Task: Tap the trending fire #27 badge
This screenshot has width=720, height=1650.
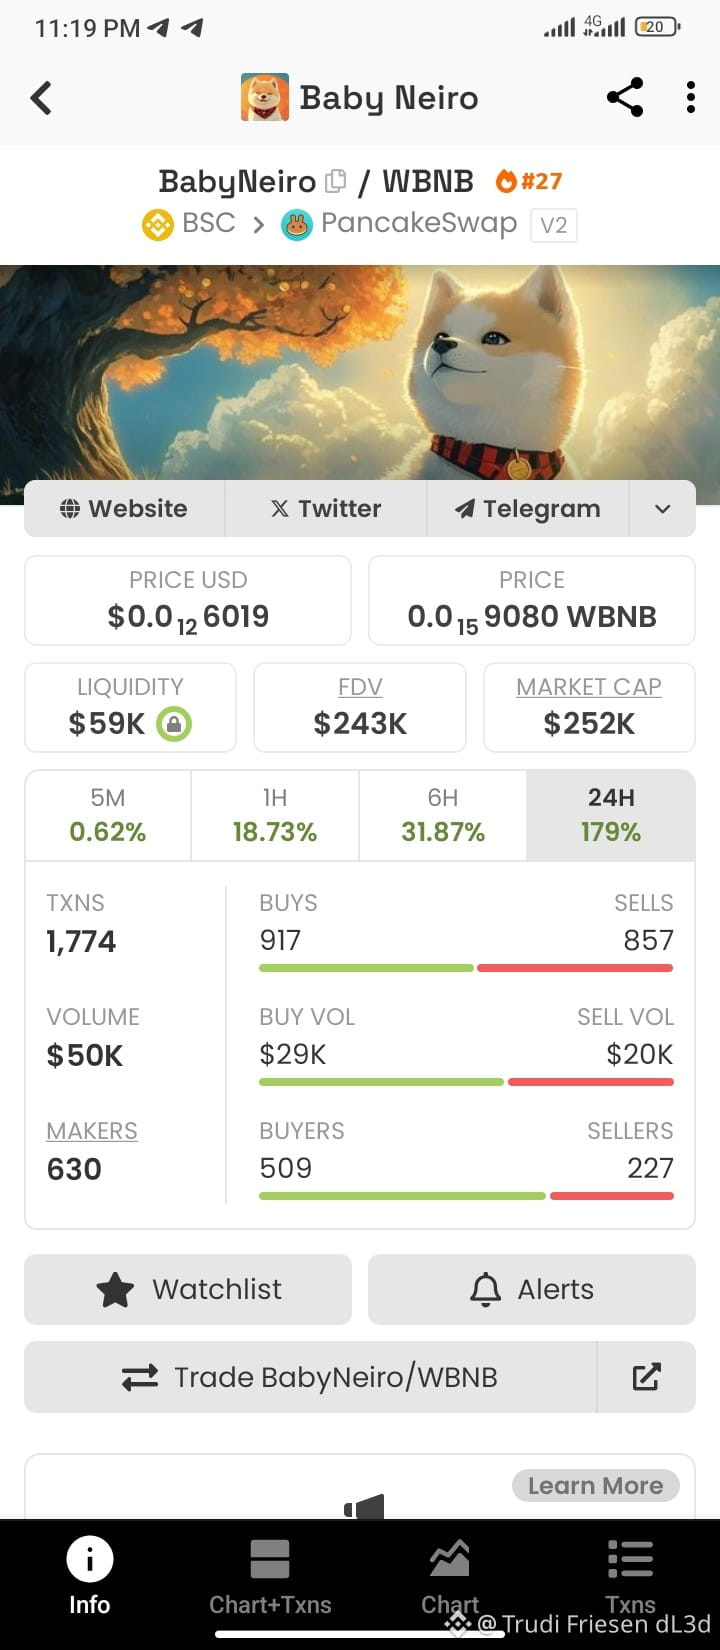Action: [529, 181]
